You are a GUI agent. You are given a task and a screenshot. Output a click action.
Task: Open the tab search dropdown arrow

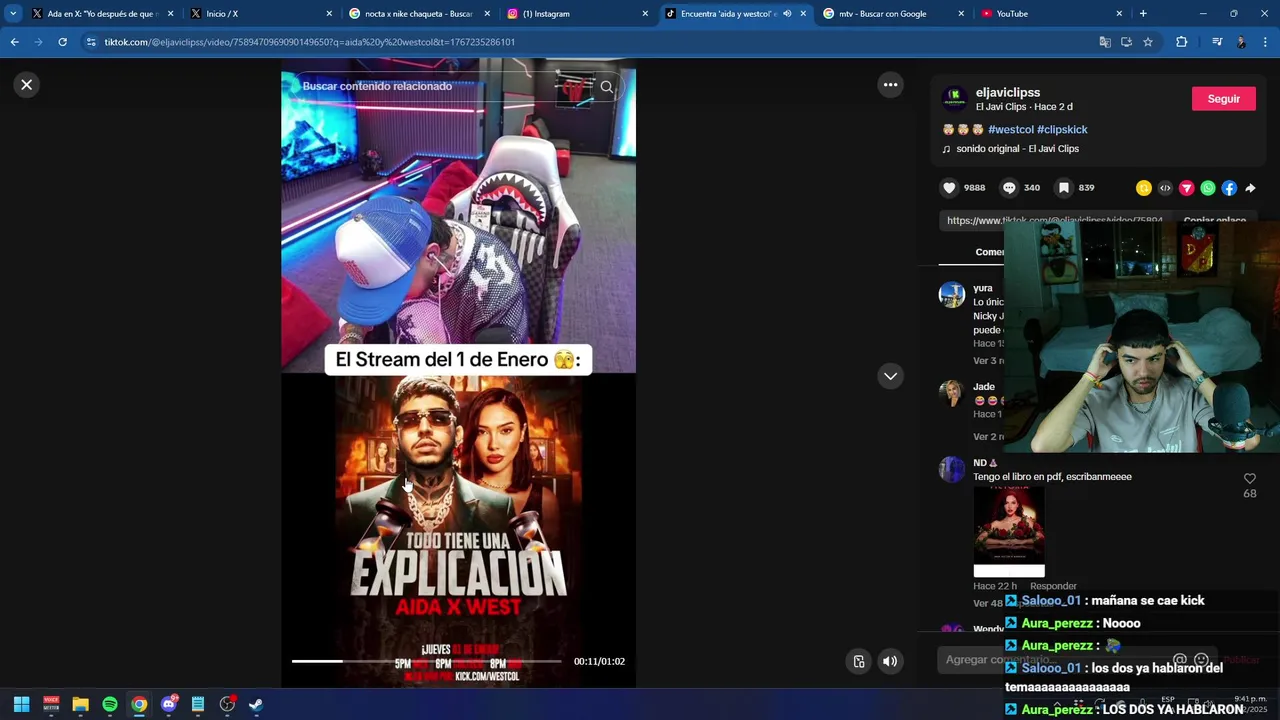tap(13, 14)
